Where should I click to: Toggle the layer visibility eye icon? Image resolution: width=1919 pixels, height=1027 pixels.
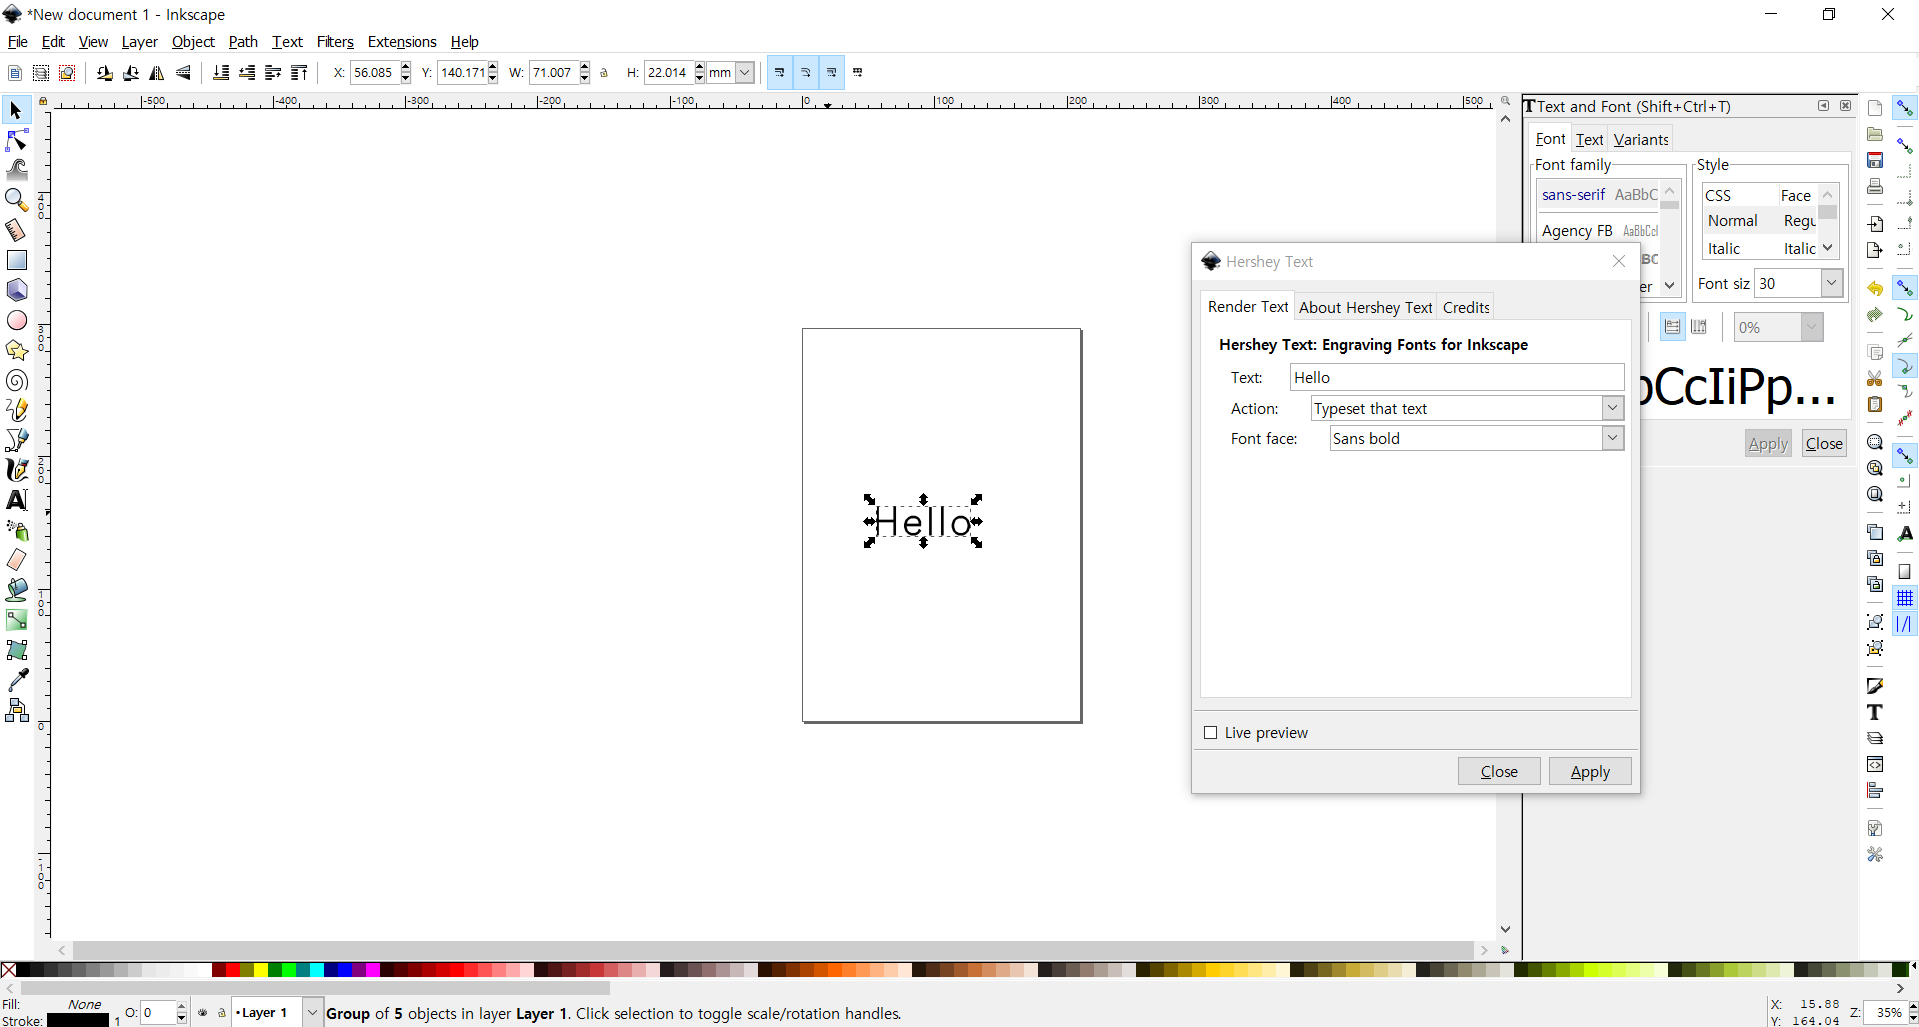(x=203, y=1013)
